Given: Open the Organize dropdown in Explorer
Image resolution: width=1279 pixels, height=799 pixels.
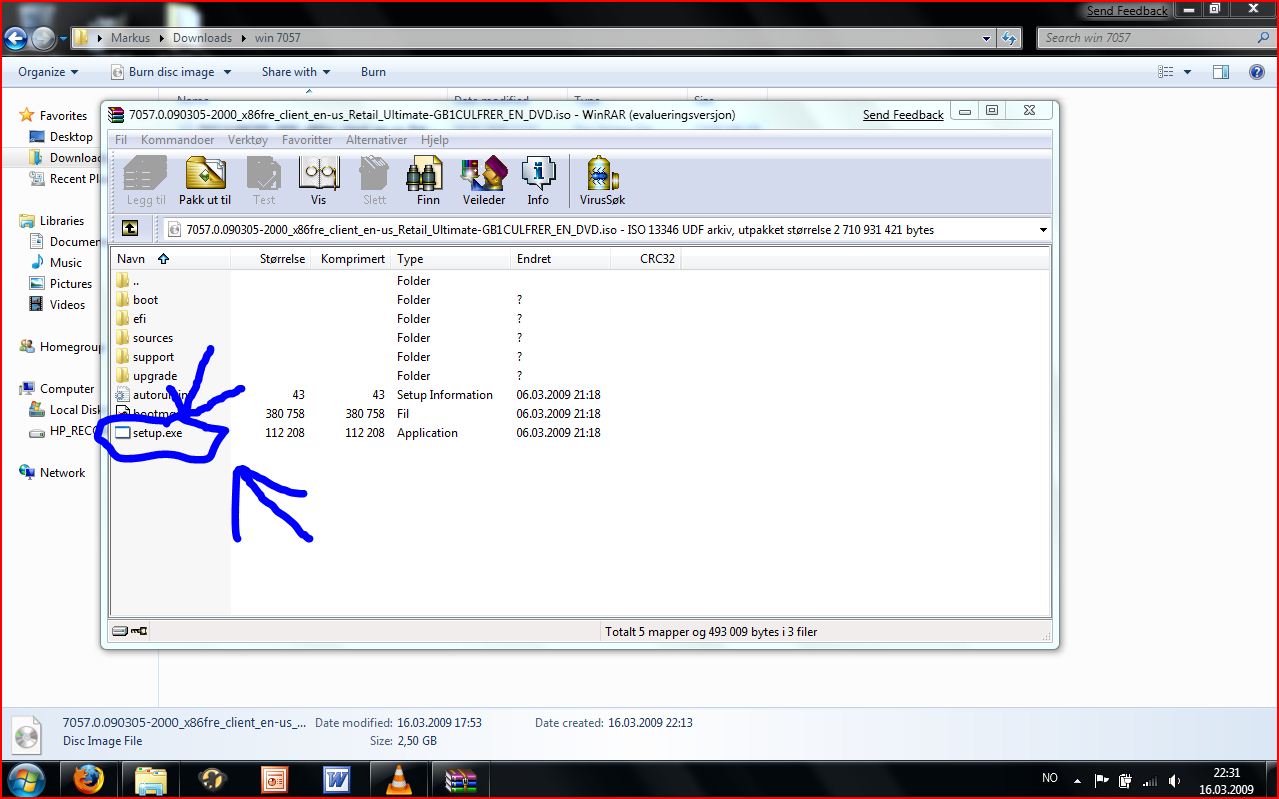Looking at the screenshot, I should point(47,72).
